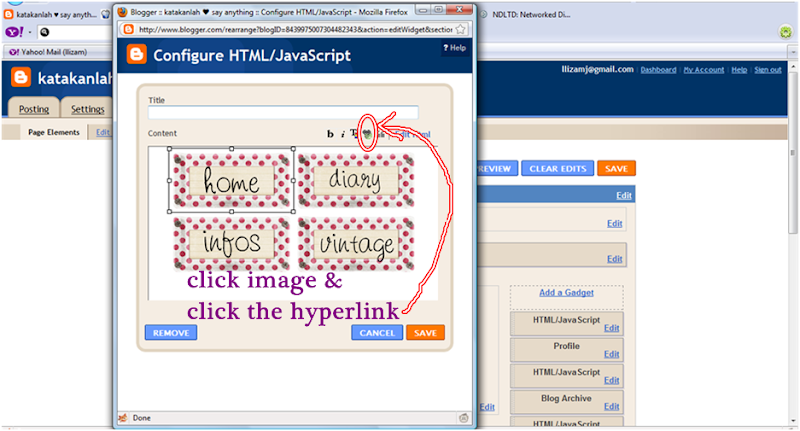
Task: Click the REMOVE button
Action: click(171, 333)
